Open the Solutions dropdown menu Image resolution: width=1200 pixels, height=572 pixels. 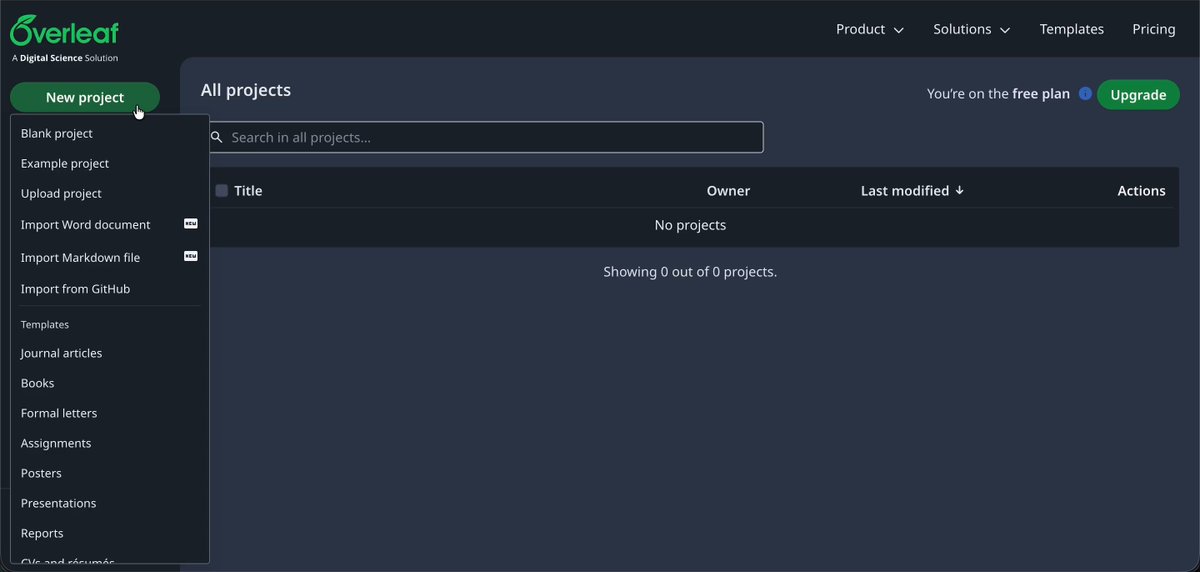pos(972,29)
